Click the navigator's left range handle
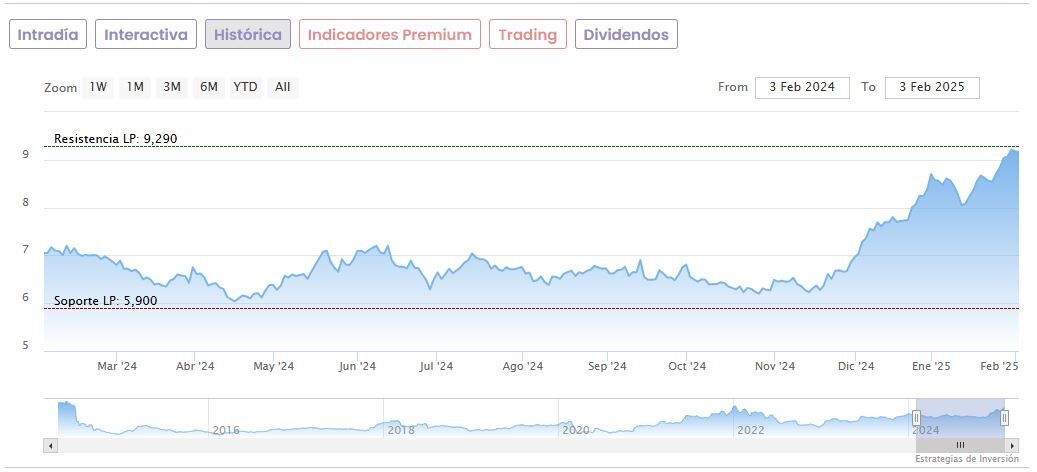Viewport: 1037px width, 472px height. [x=916, y=418]
